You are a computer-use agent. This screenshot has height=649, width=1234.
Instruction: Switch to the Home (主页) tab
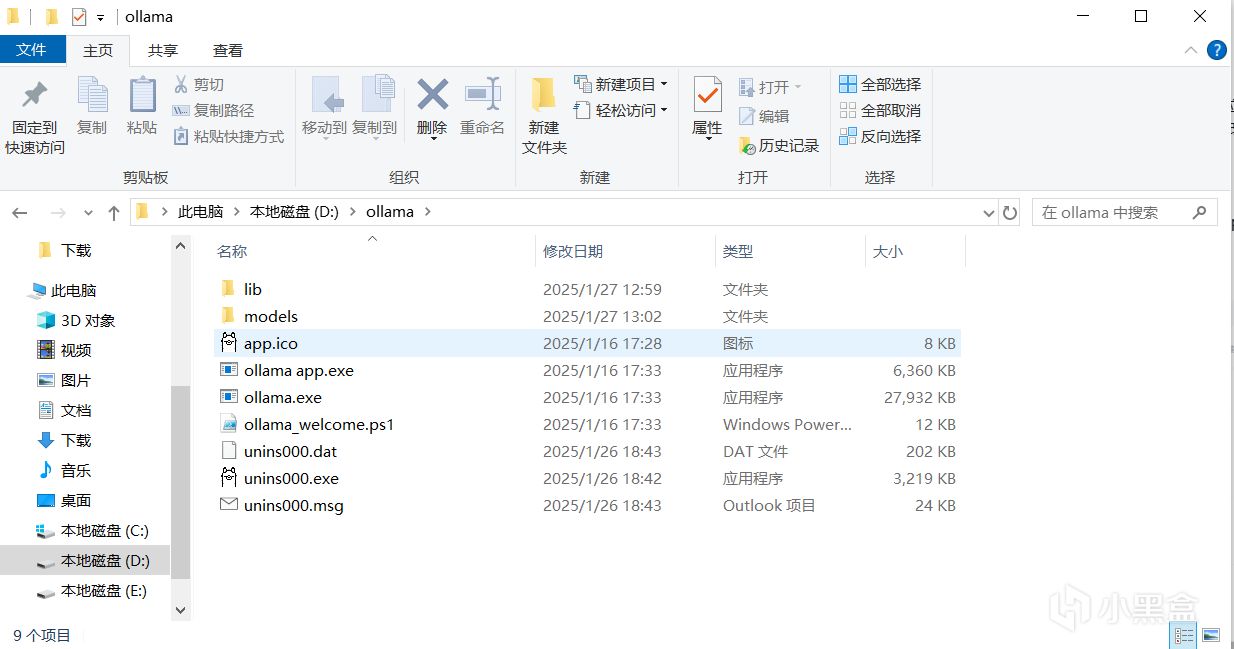pos(98,50)
